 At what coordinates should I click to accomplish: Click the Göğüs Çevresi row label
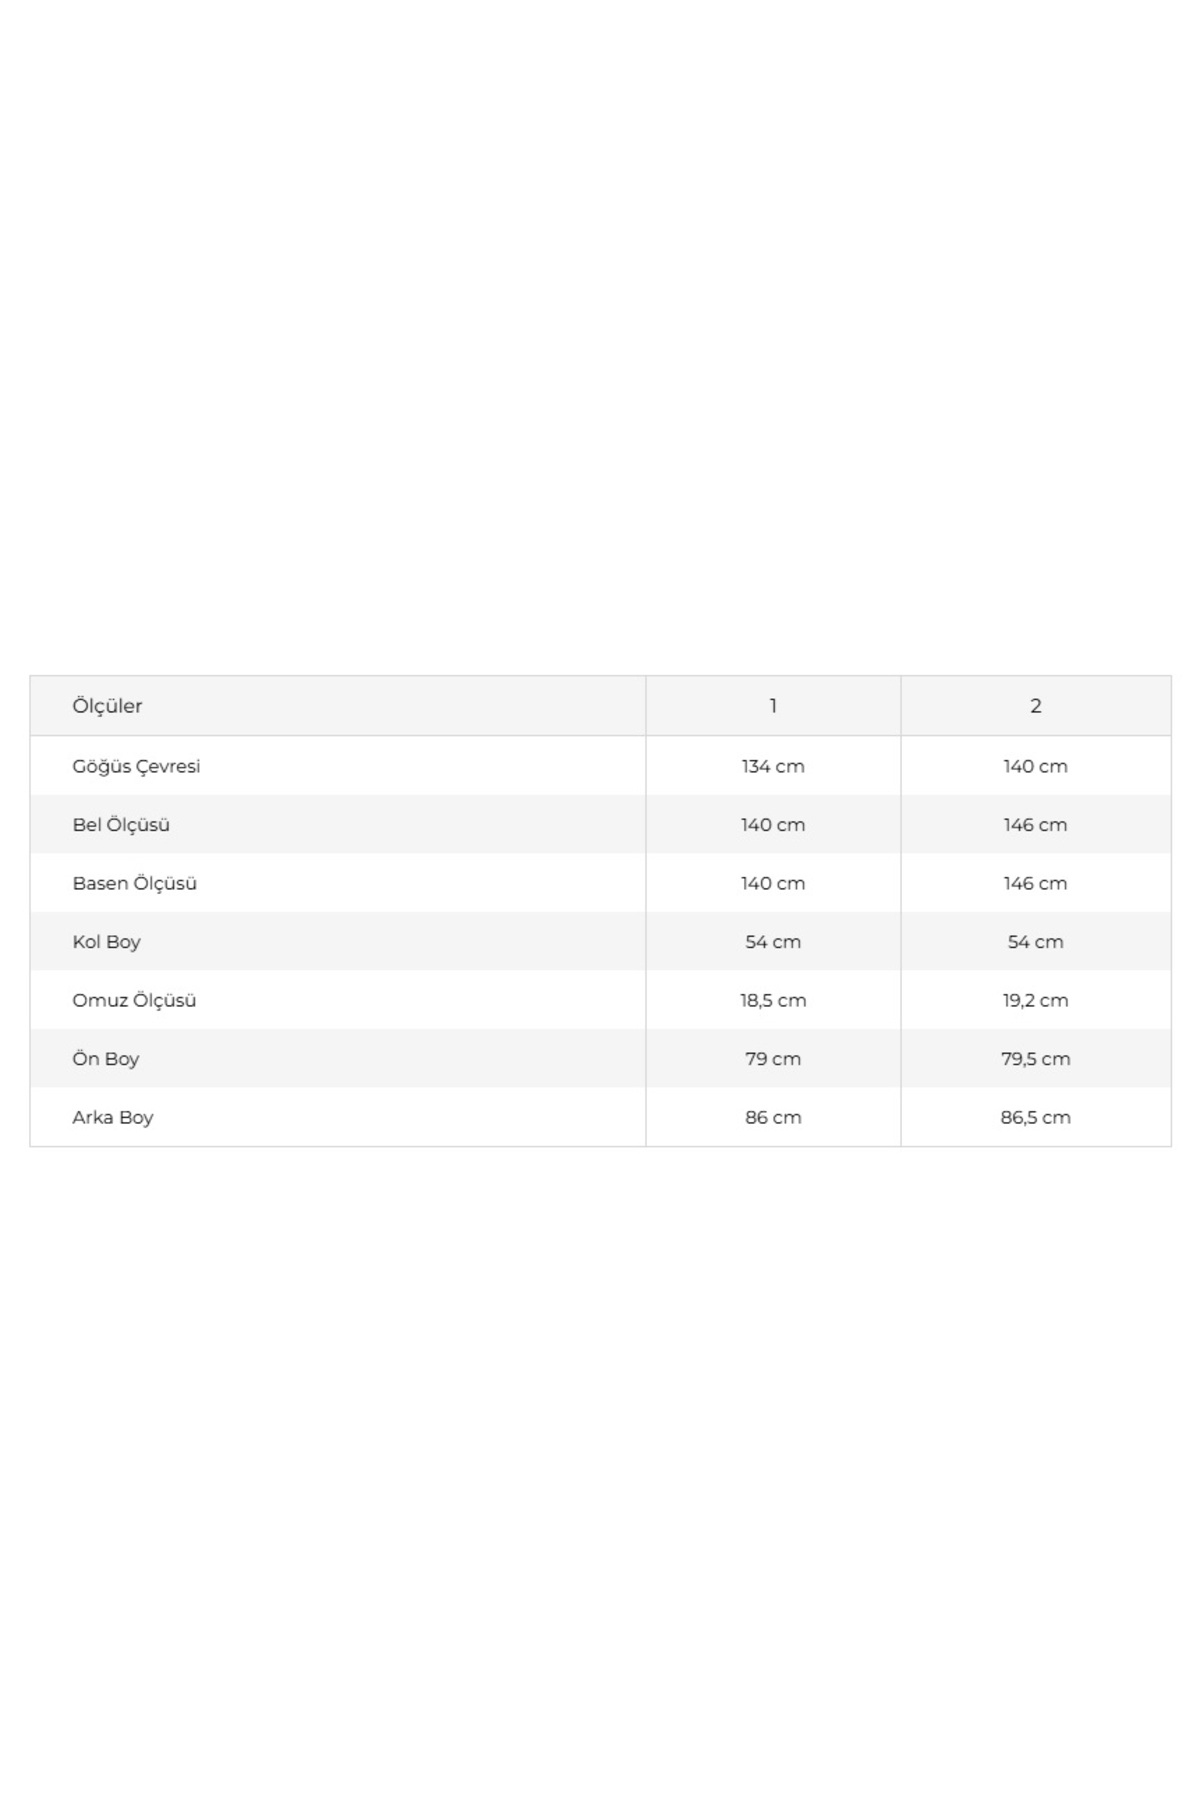click(136, 766)
